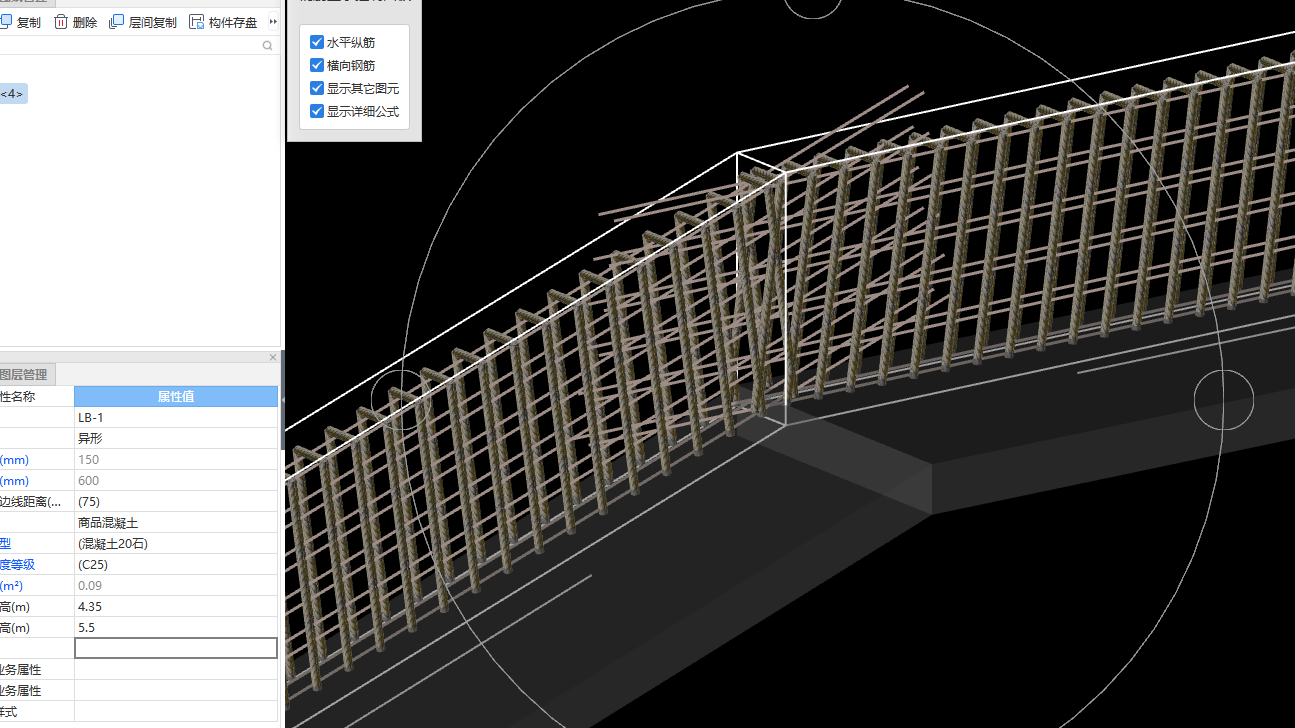The height and width of the screenshot is (728, 1295).
Task: Click the 层间复制 icon
Action: (117, 22)
